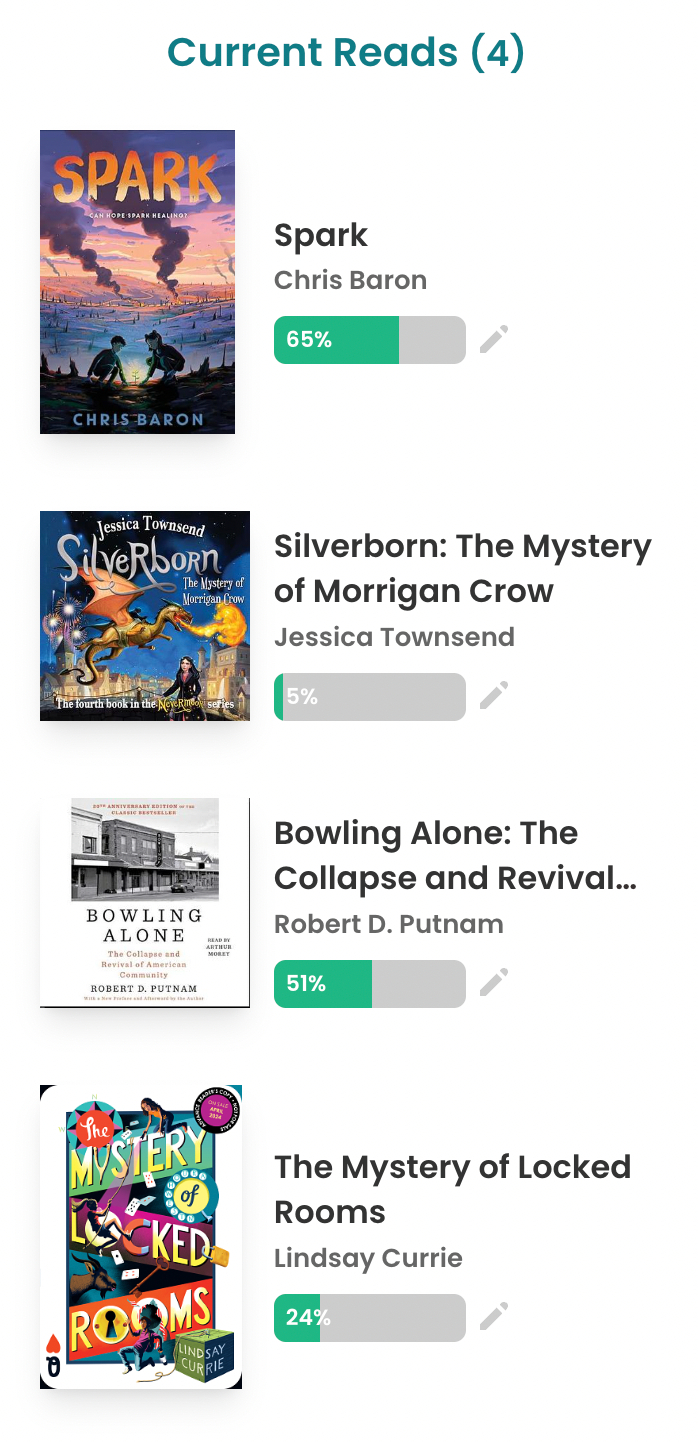The image size is (698, 1442).
Task: Click the Current Reads (4) heading
Action: pyautogui.click(x=346, y=53)
